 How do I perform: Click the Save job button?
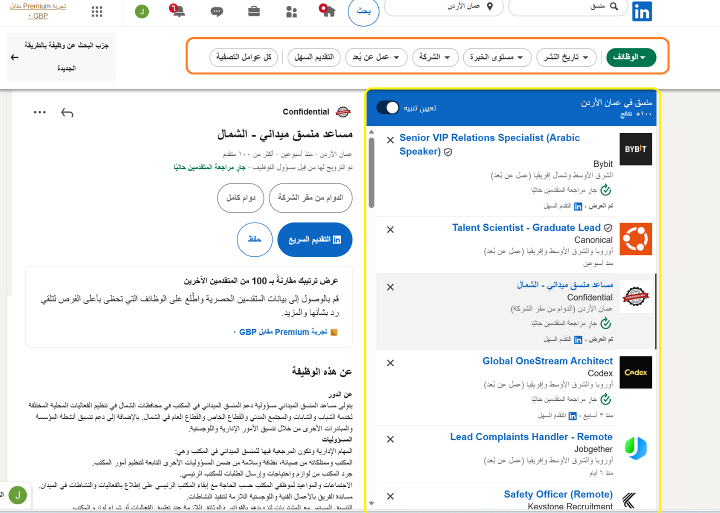(x=255, y=240)
